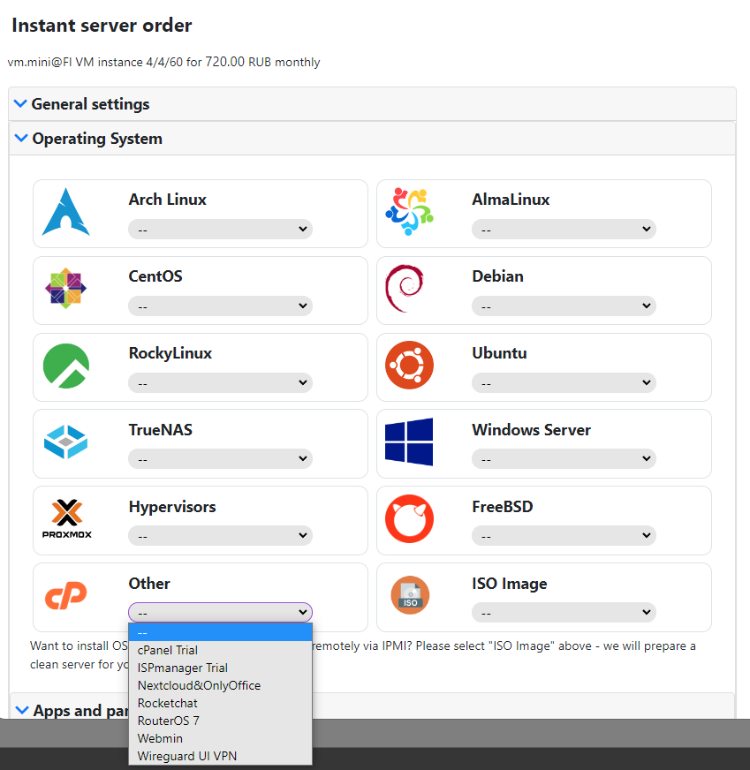Click the ISO Image disc icon
Viewport: 750px width, 770px height.
coord(410,595)
